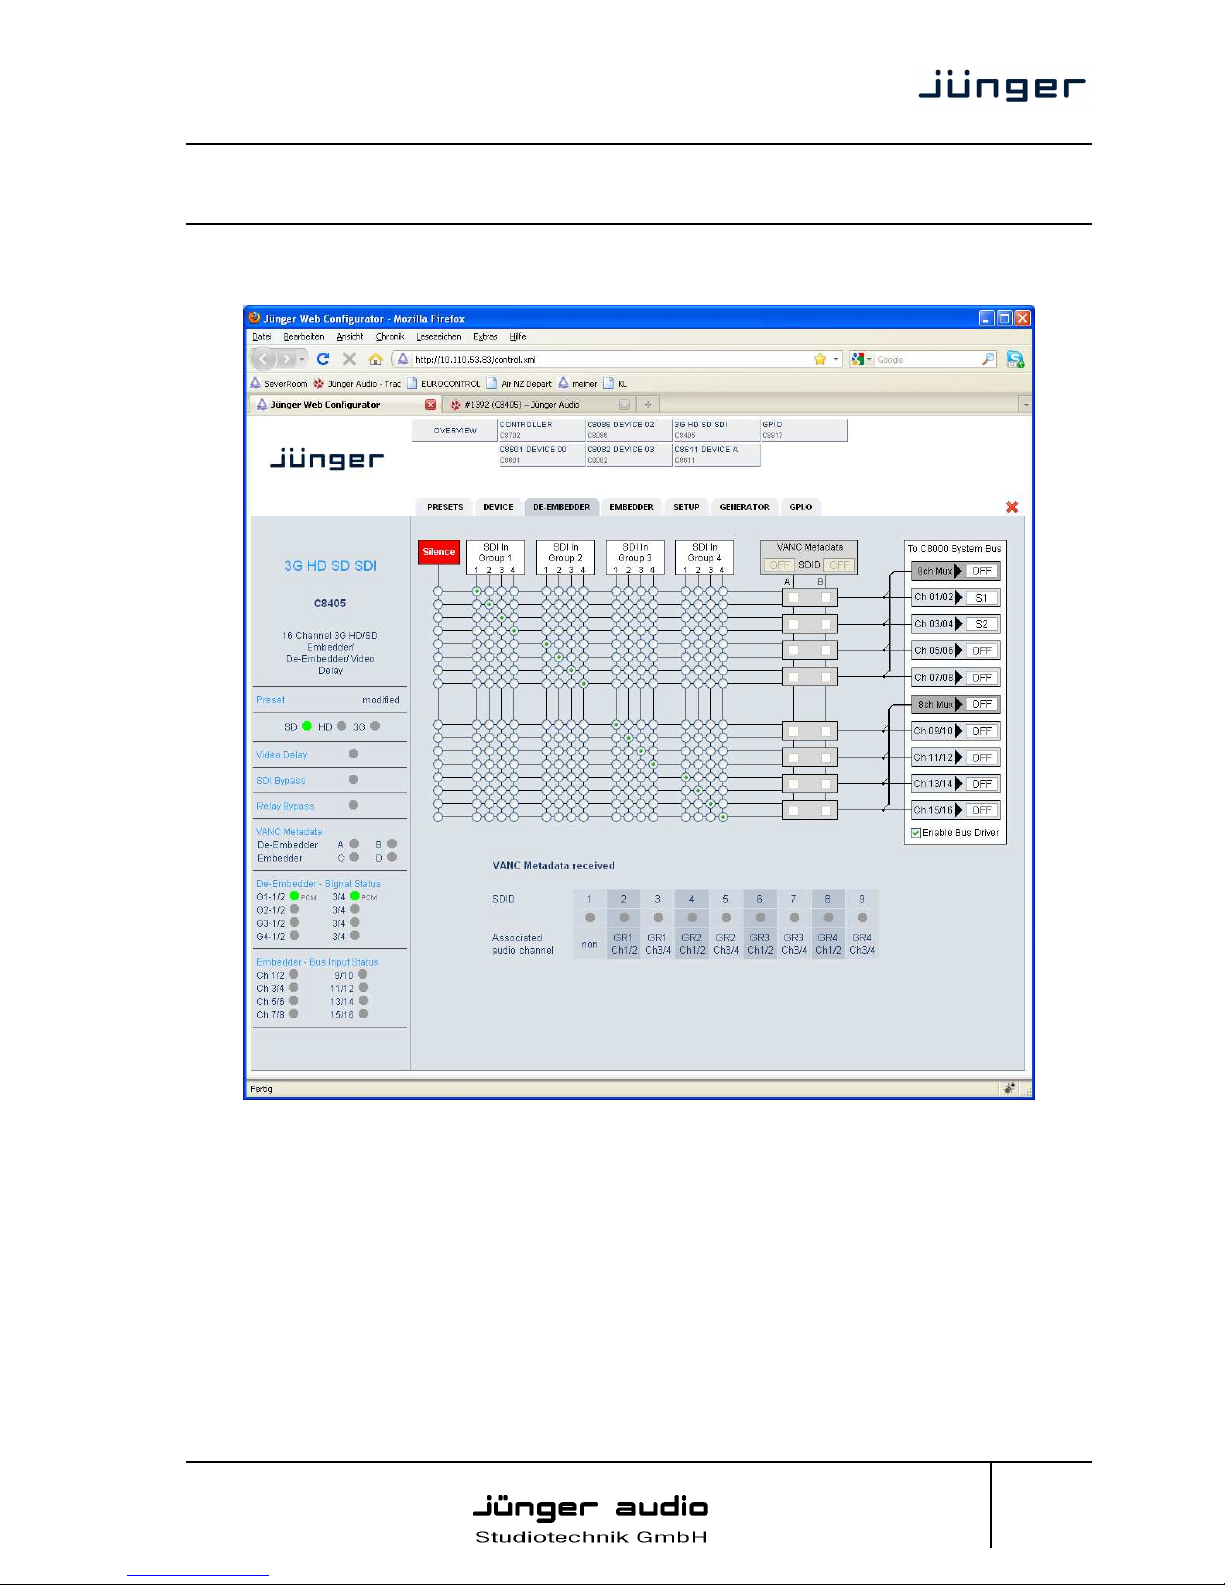Image resolution: width=1225 pixels, height=1585 pixels.
Task: Open the Extras menu
Action: (x=485, y=337)
